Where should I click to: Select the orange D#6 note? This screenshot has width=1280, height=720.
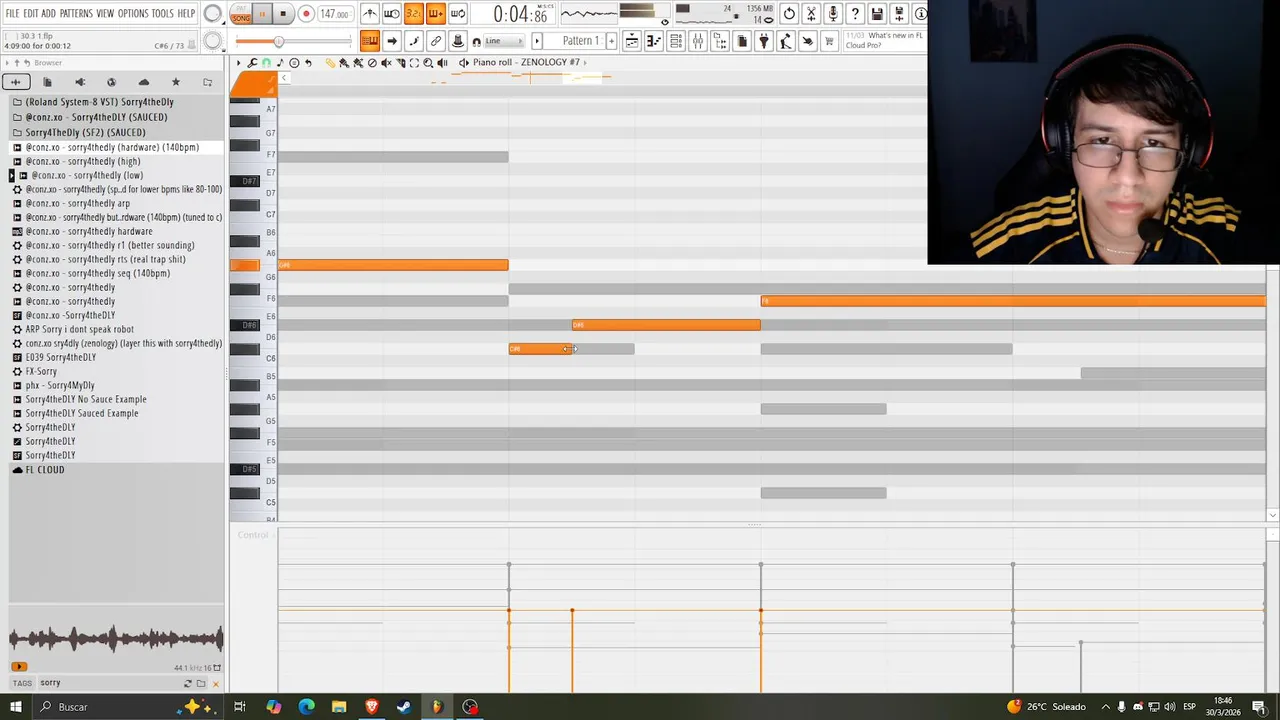click(x=666, y=325)
